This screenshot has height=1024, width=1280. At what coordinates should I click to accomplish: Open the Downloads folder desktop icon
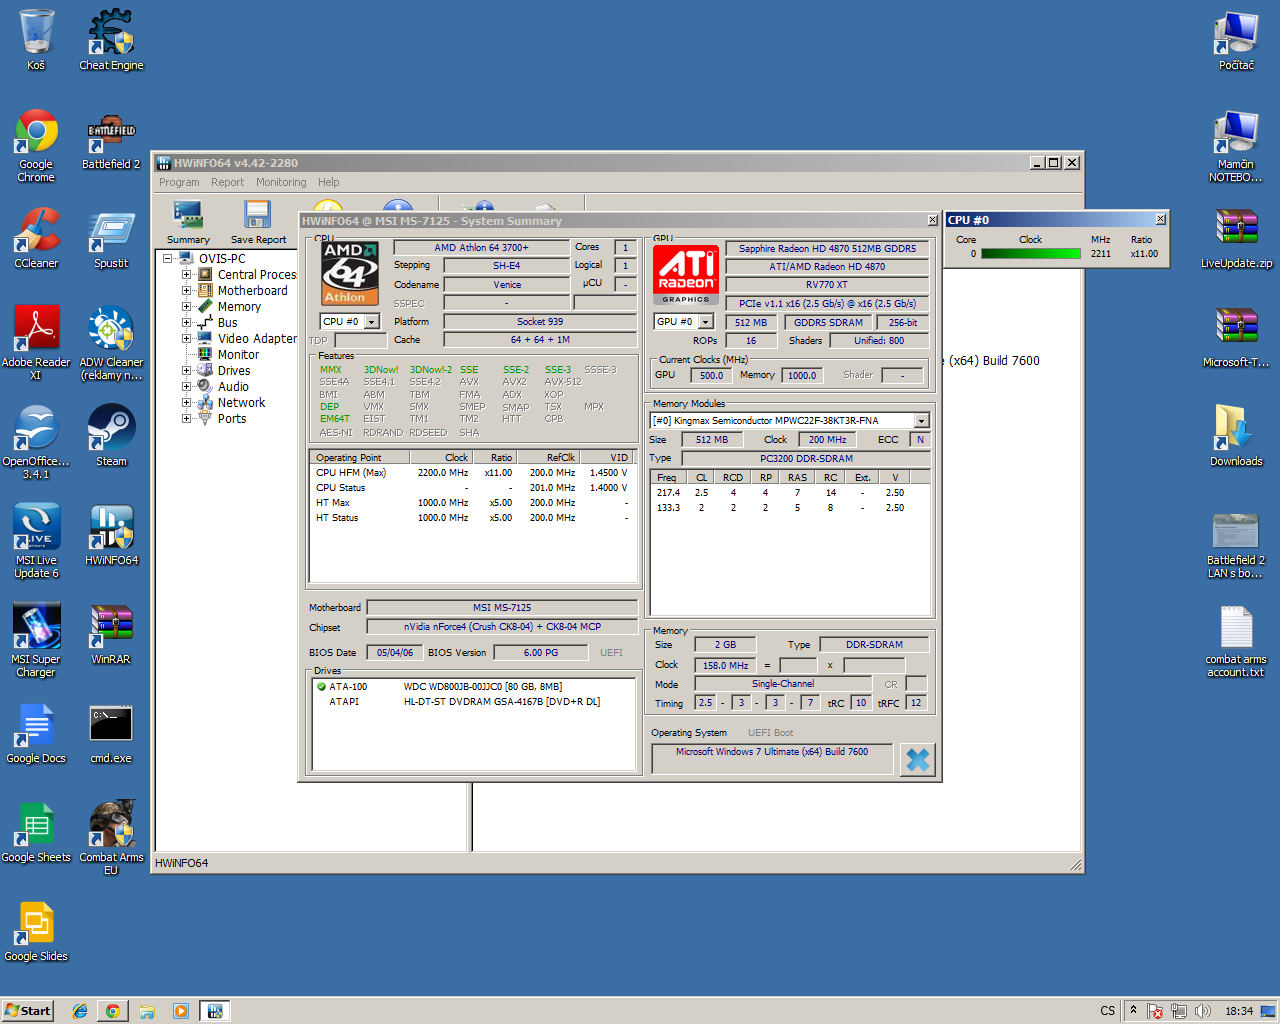point(1236,436)
